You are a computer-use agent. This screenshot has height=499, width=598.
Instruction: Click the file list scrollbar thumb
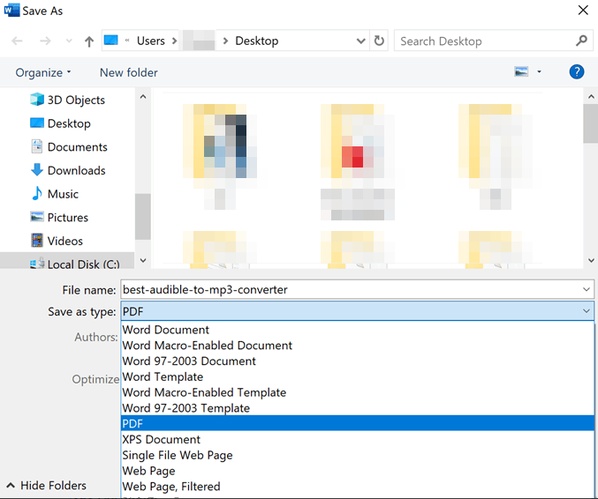[x=591, y=123]
